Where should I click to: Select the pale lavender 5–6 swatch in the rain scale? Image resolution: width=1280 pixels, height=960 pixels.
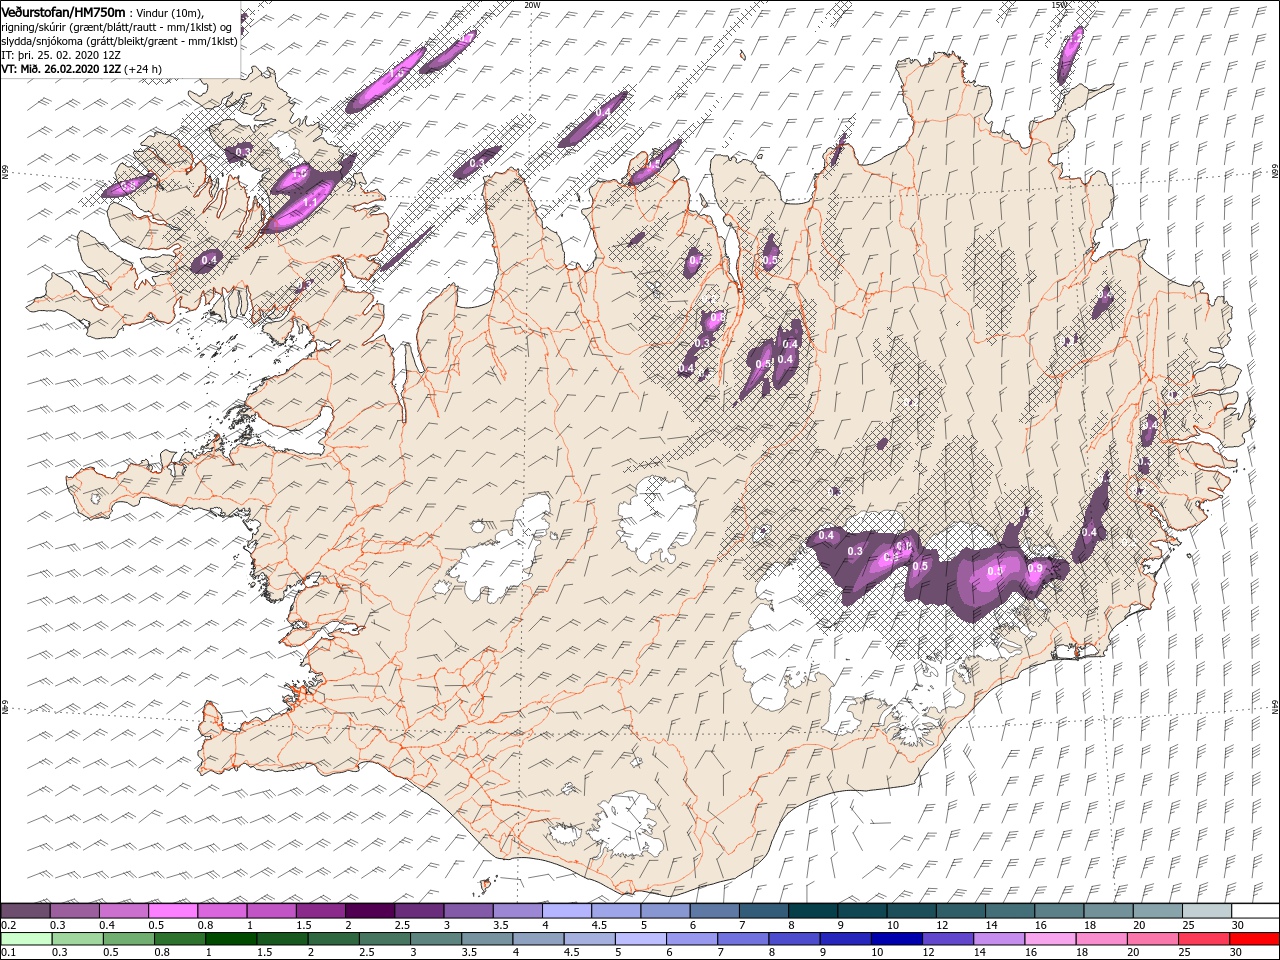(x=639, y=939)
